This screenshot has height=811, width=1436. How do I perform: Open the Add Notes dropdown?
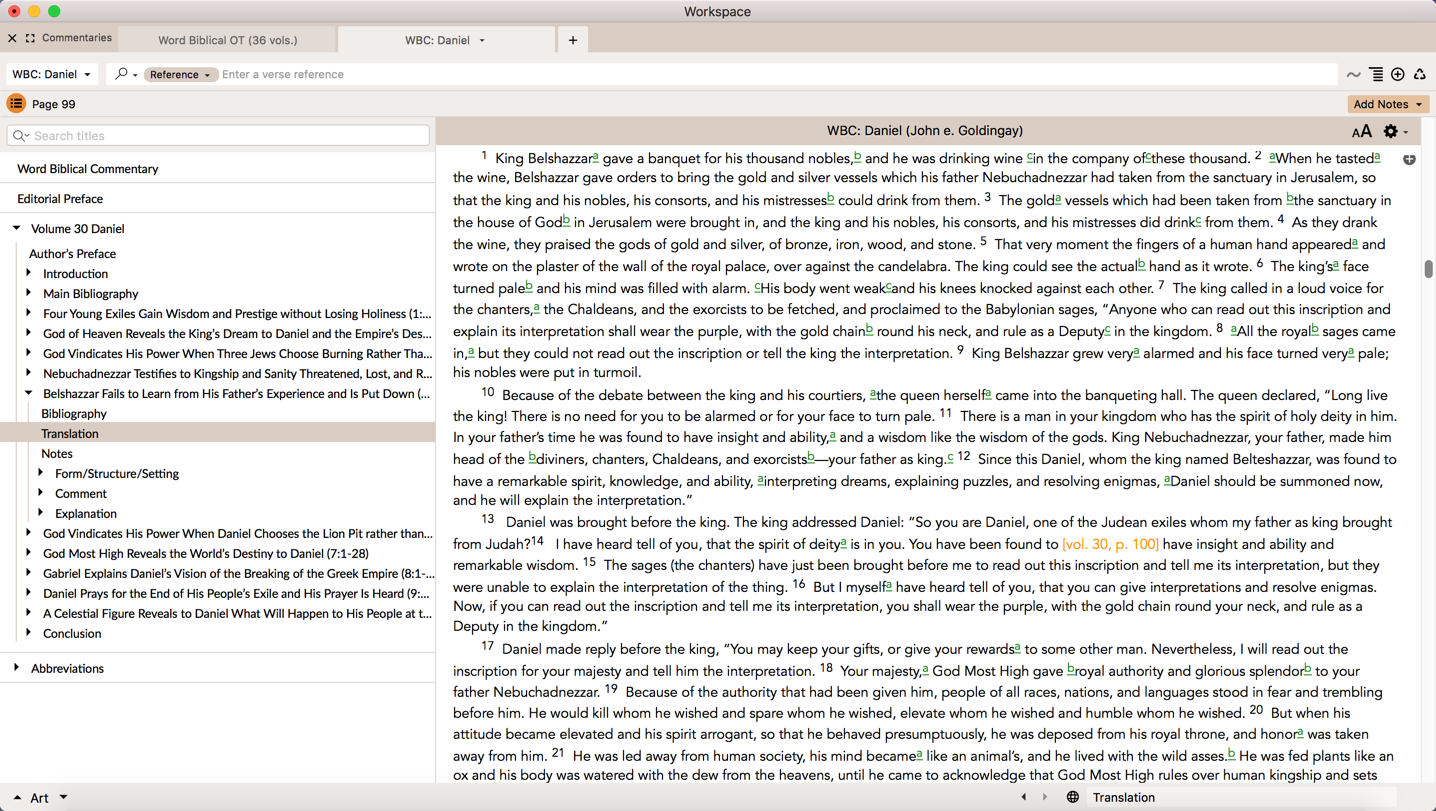point(1388,104)
